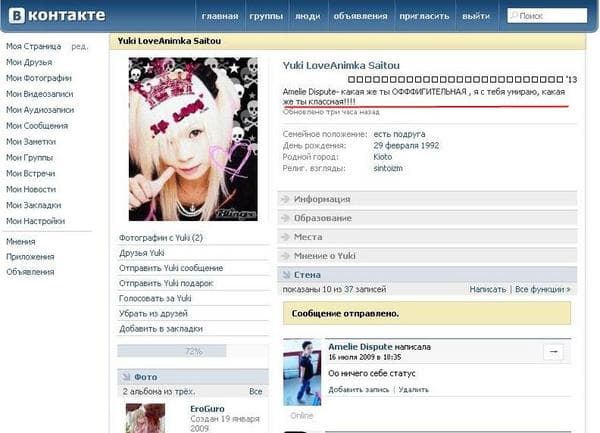Click the Фото section arrow icon
This screenshot has height=433, width=600.
(126, 377)
